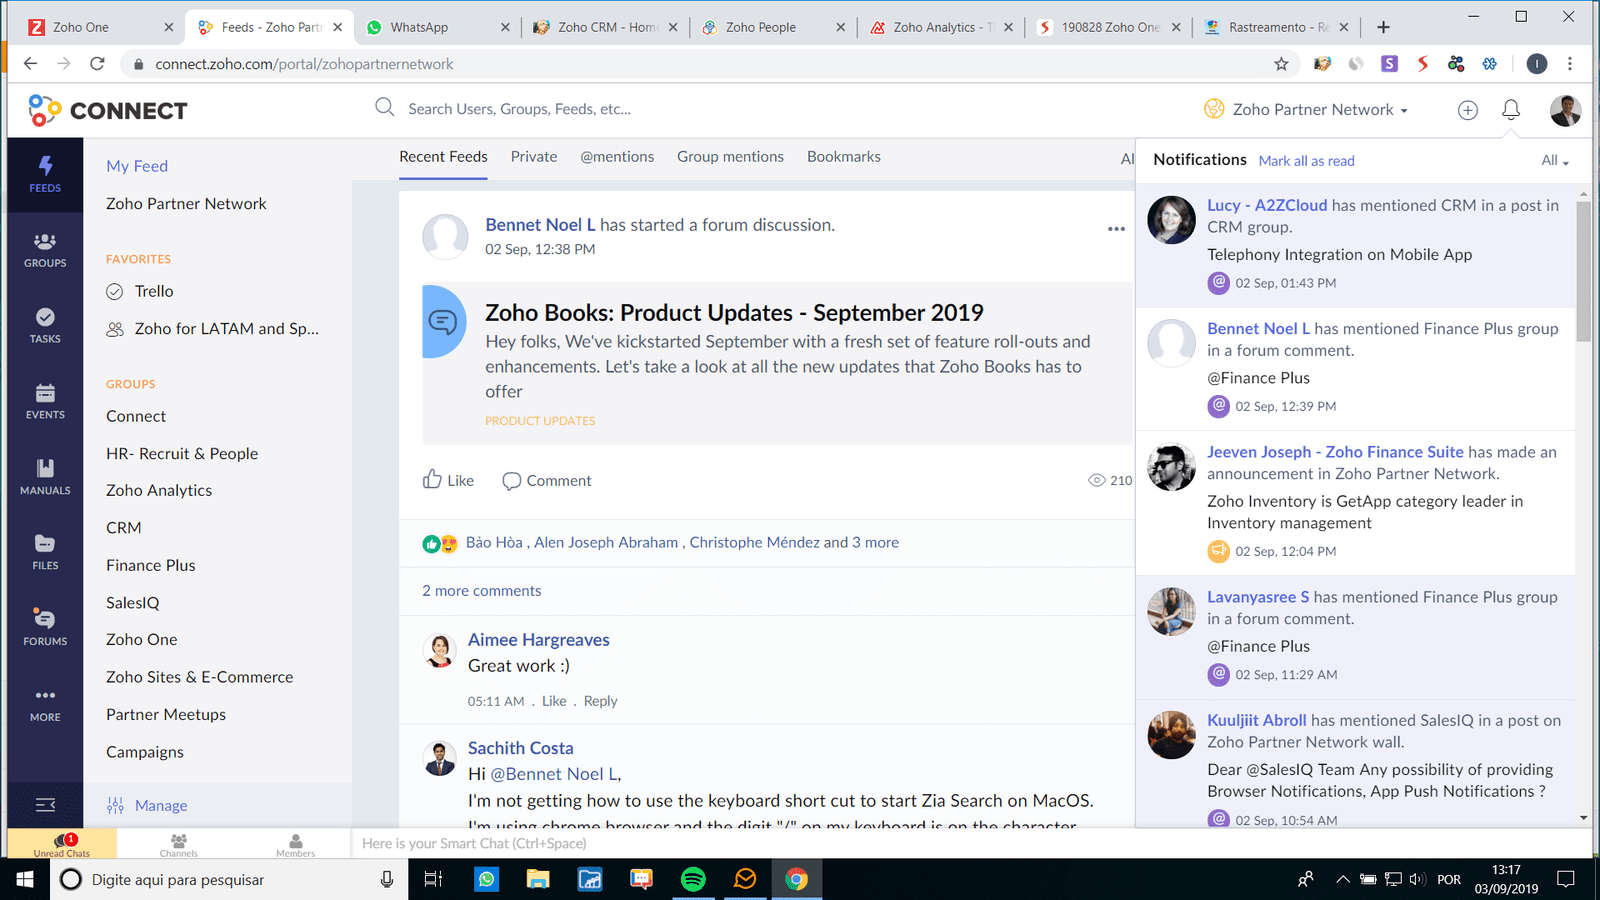Expand the '3 more' likers list
This screenshot has width=1600, height=900.
click(875, 542)
